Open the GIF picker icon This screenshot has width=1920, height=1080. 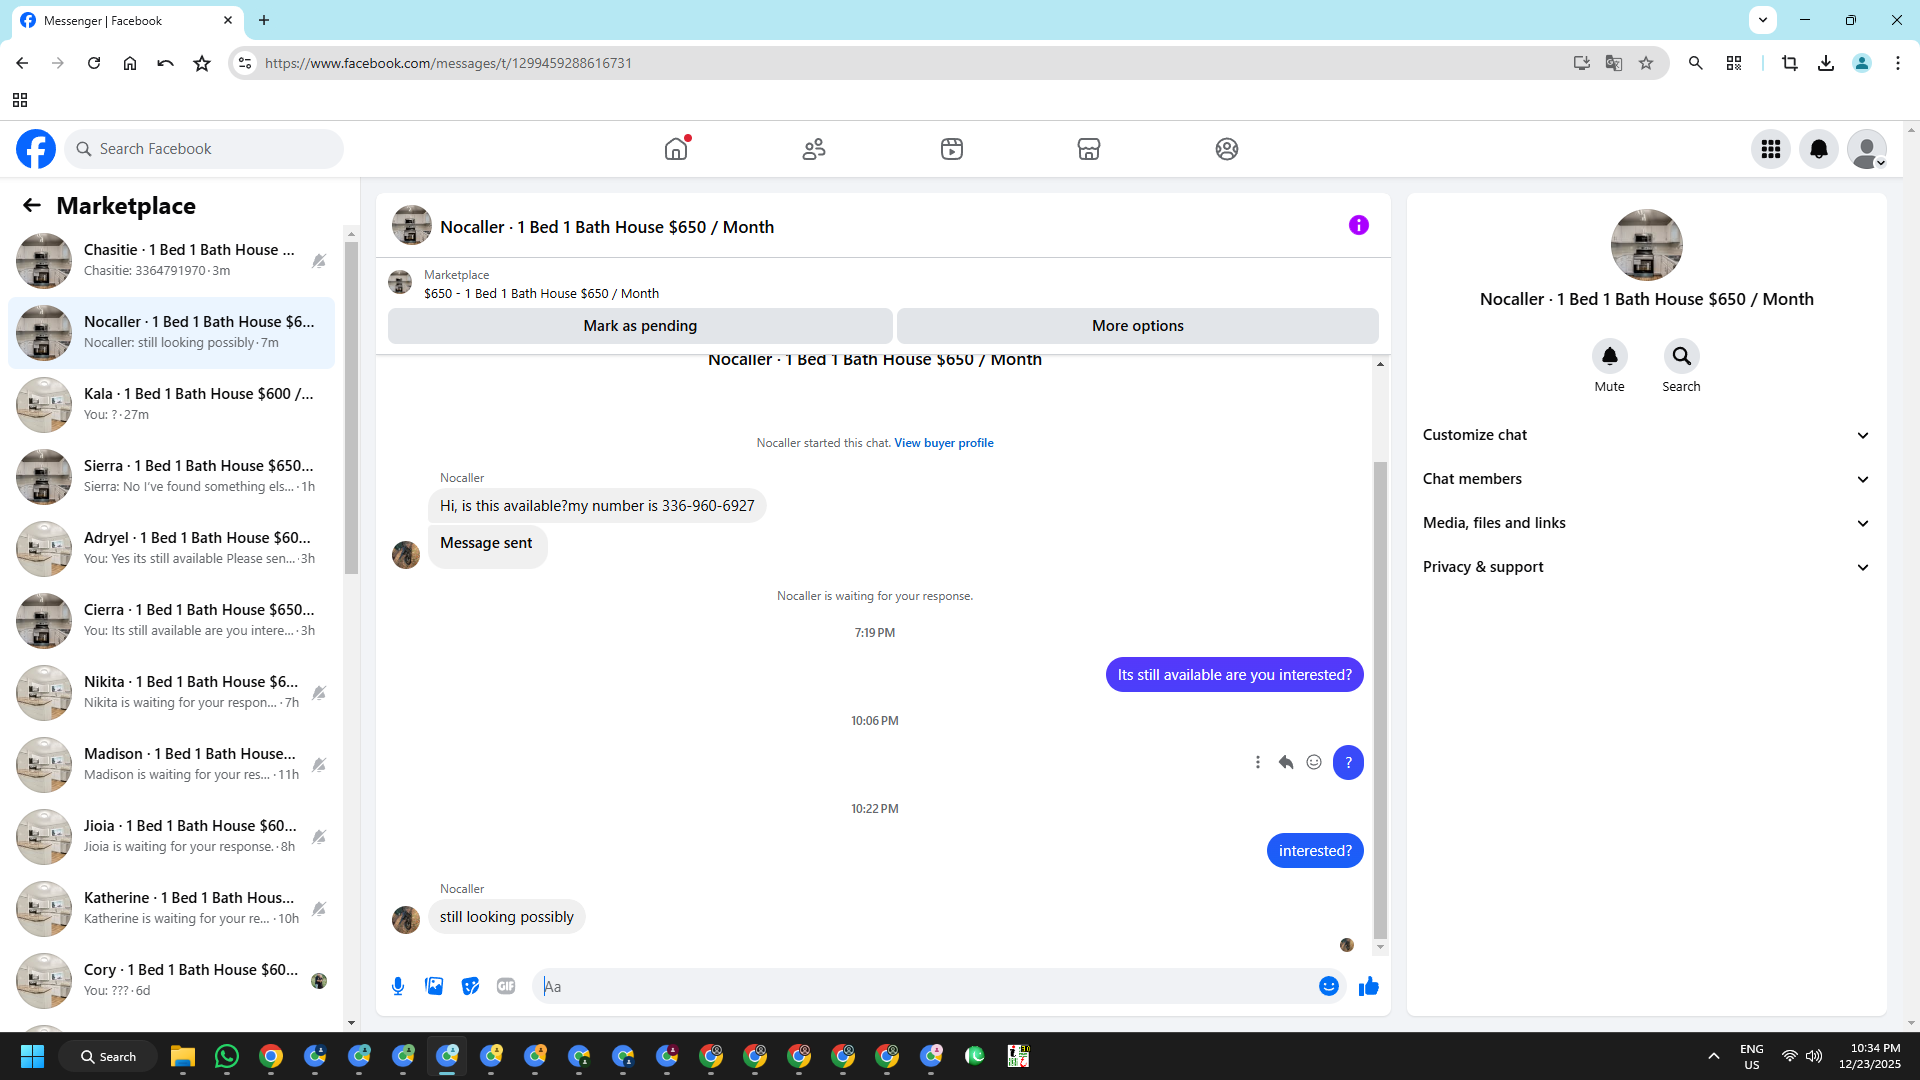506,986
